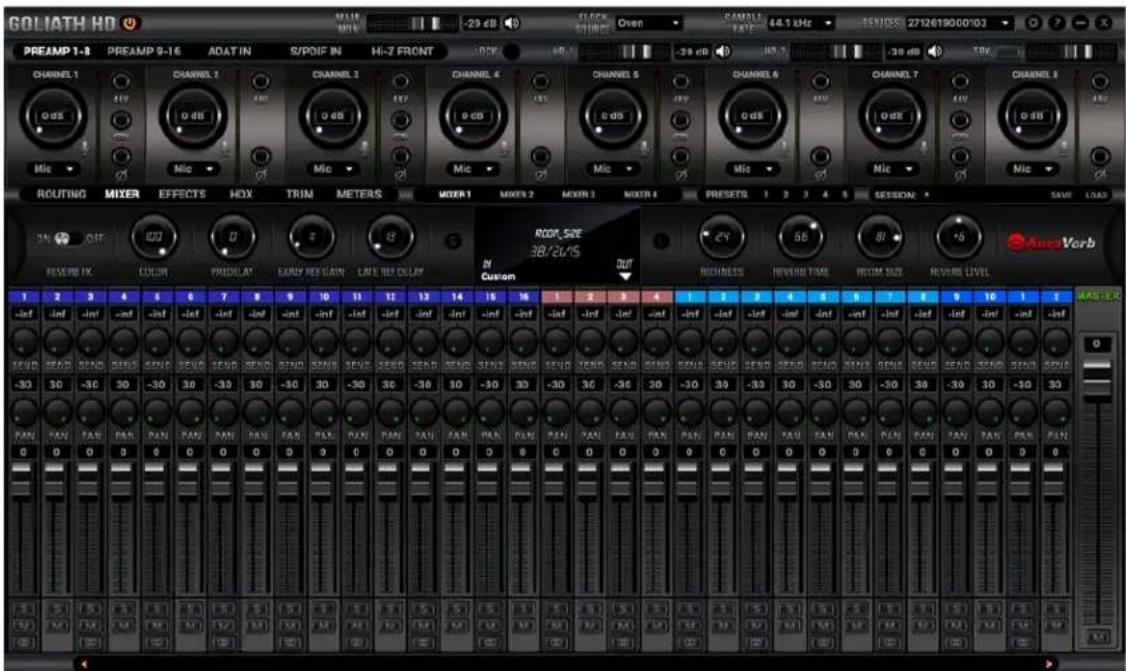1126x671 pixels.
Task: Click the Send knob on pink strip 1
Action: (x=557, y=342)
